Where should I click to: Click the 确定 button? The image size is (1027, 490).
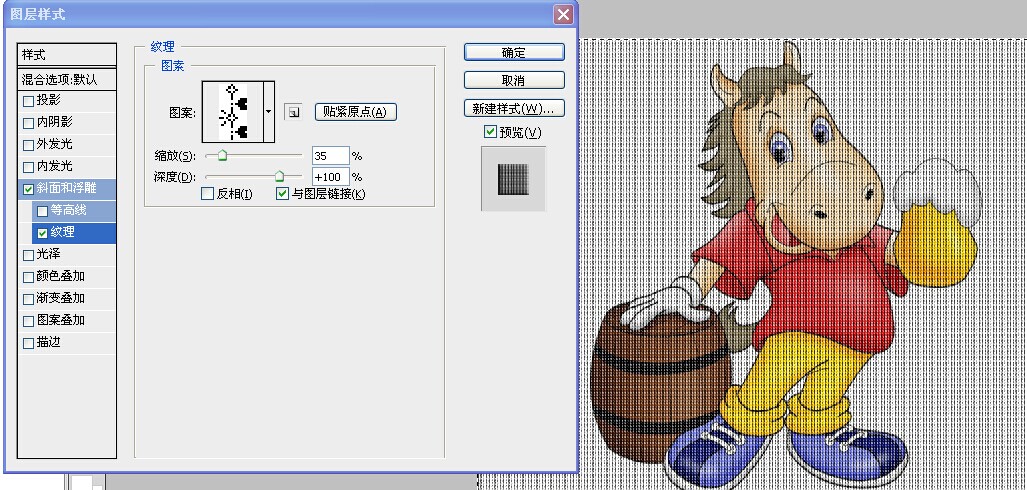(514, 52)
